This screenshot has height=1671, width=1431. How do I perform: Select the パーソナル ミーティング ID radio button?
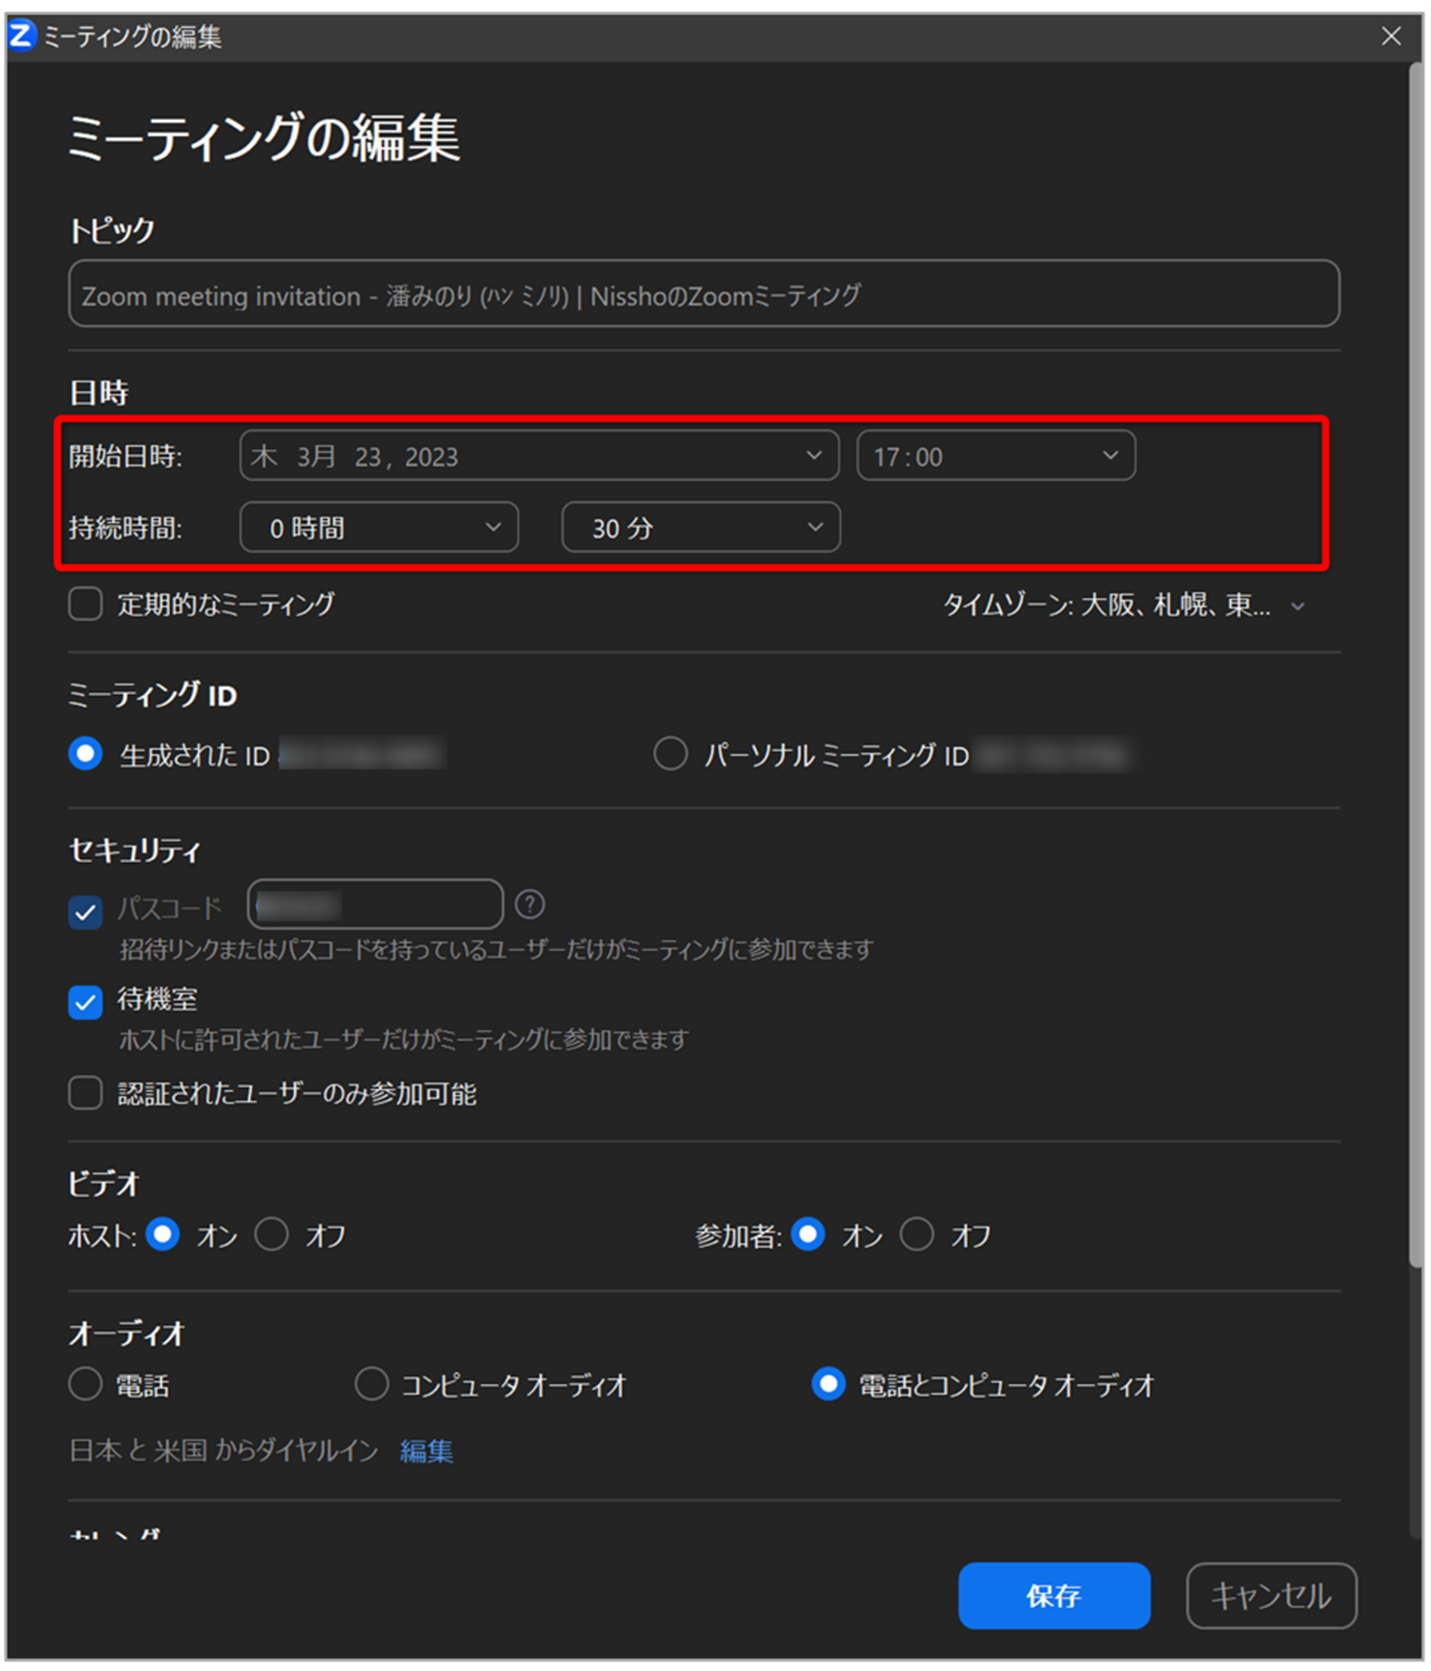point(670,754)
